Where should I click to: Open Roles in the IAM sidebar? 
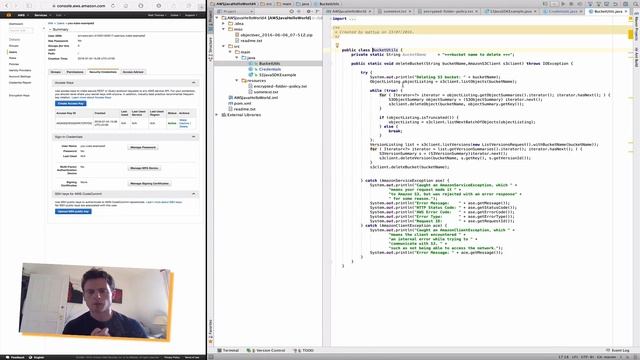click(x=13, y=58)
